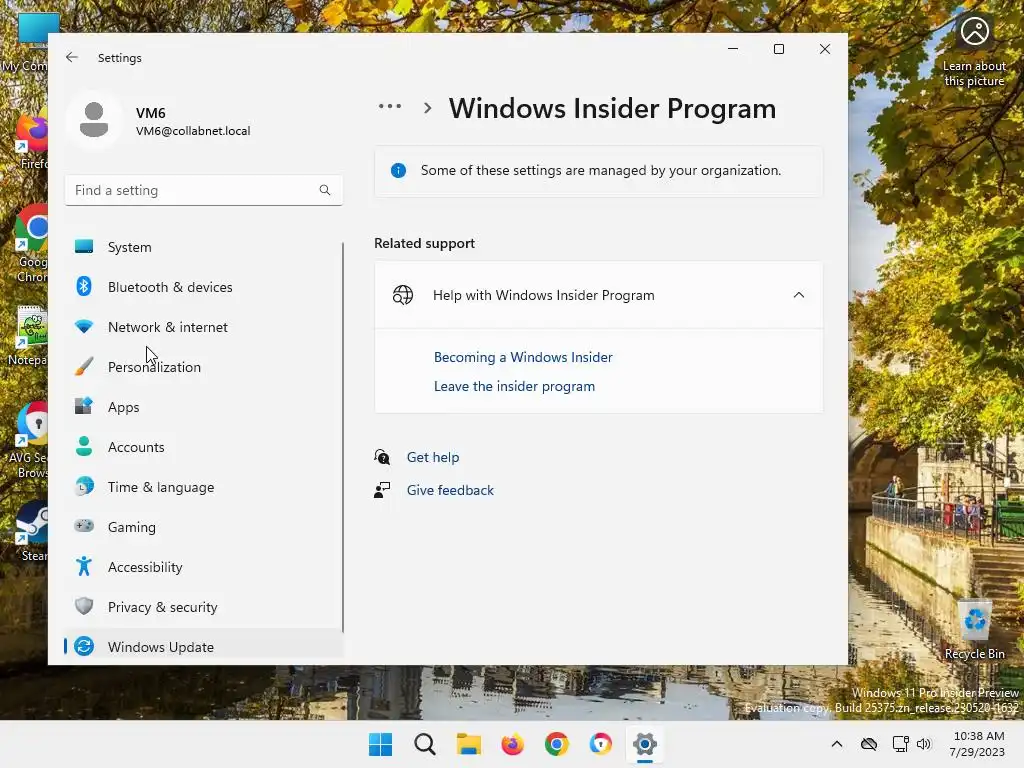Open Becoming a Windows Insider link

click(x=523, y=357)
